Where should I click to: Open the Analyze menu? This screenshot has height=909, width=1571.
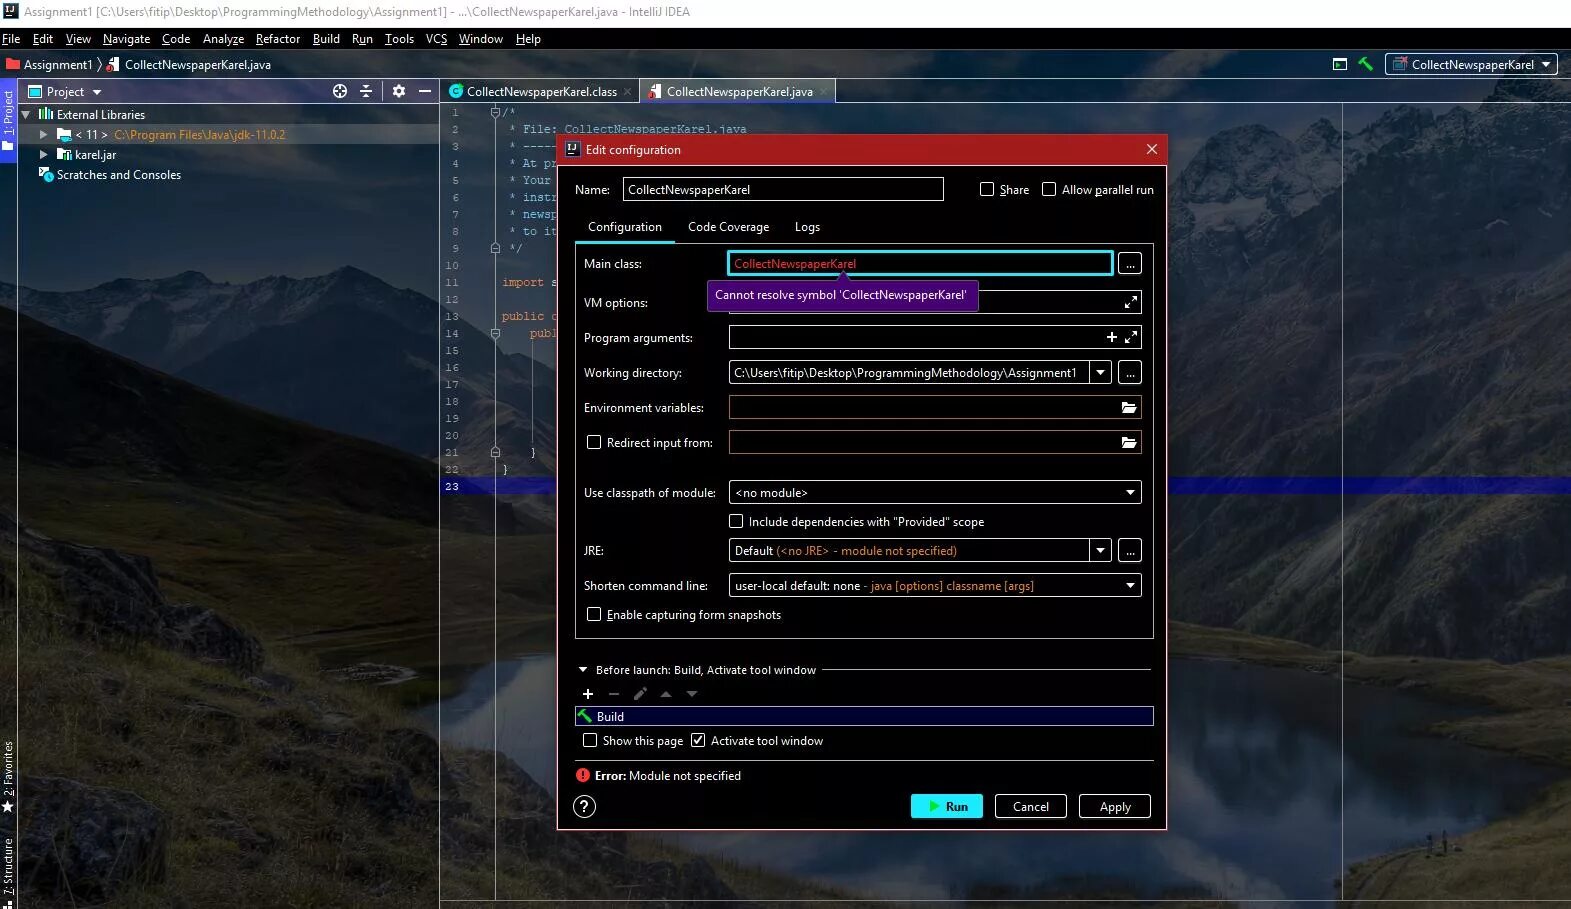coord(223,39)
